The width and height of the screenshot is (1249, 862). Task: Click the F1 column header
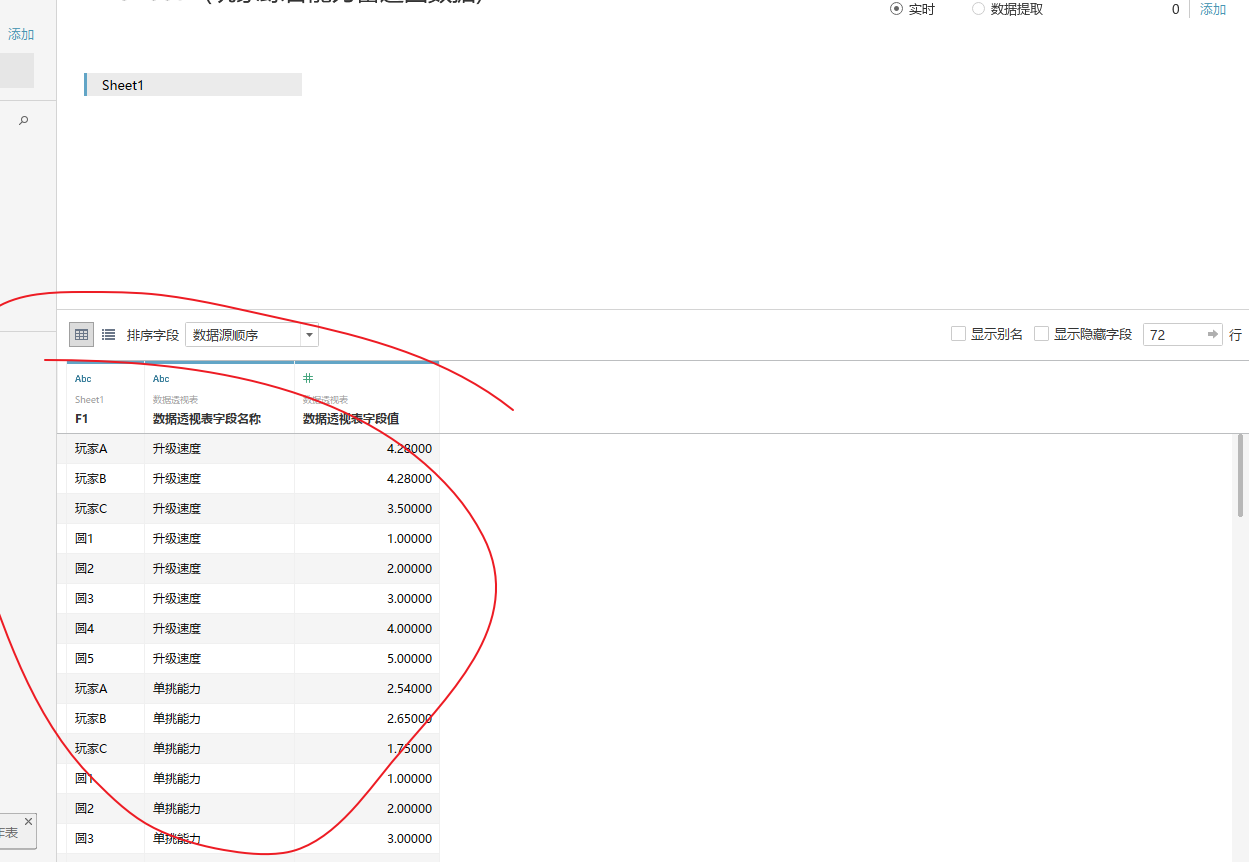point(82,419)
